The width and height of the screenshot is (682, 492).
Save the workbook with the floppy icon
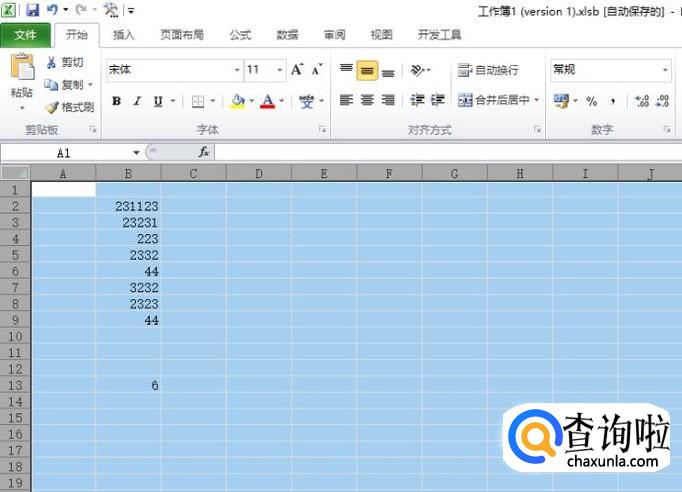pyautogui.click(x=33, y=10)
